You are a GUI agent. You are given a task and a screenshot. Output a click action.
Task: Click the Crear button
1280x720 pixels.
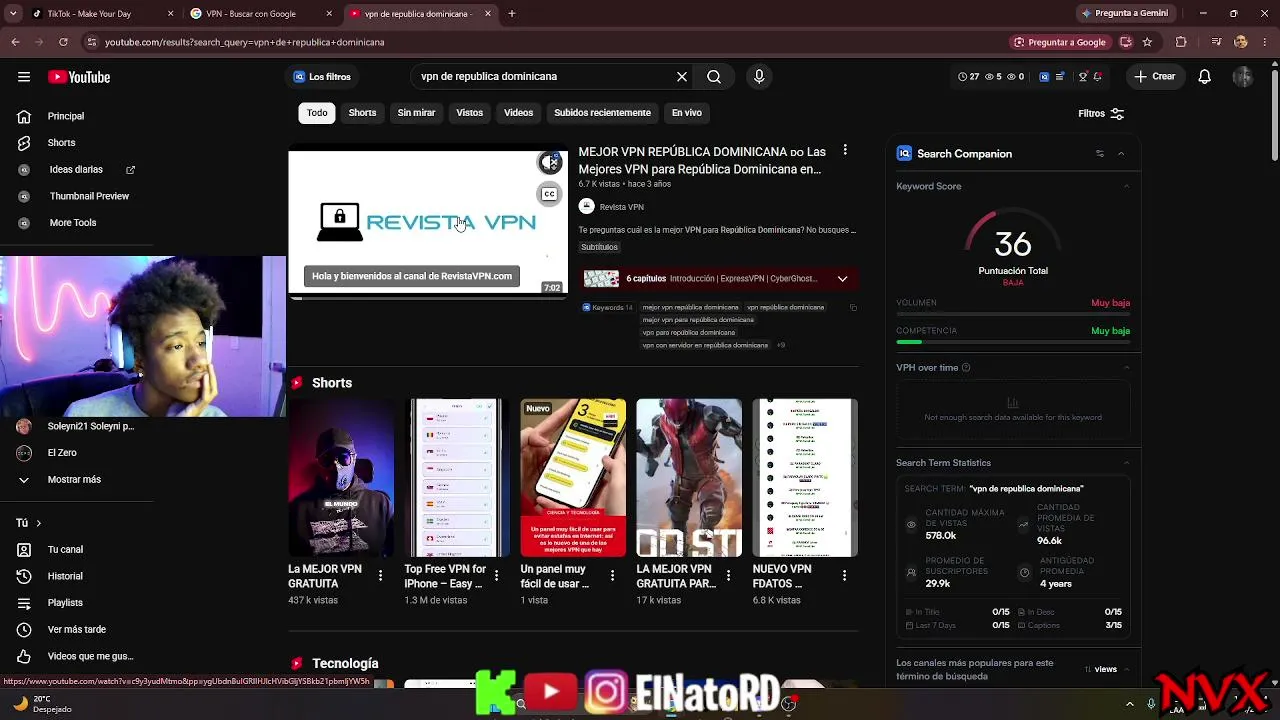1155,77
